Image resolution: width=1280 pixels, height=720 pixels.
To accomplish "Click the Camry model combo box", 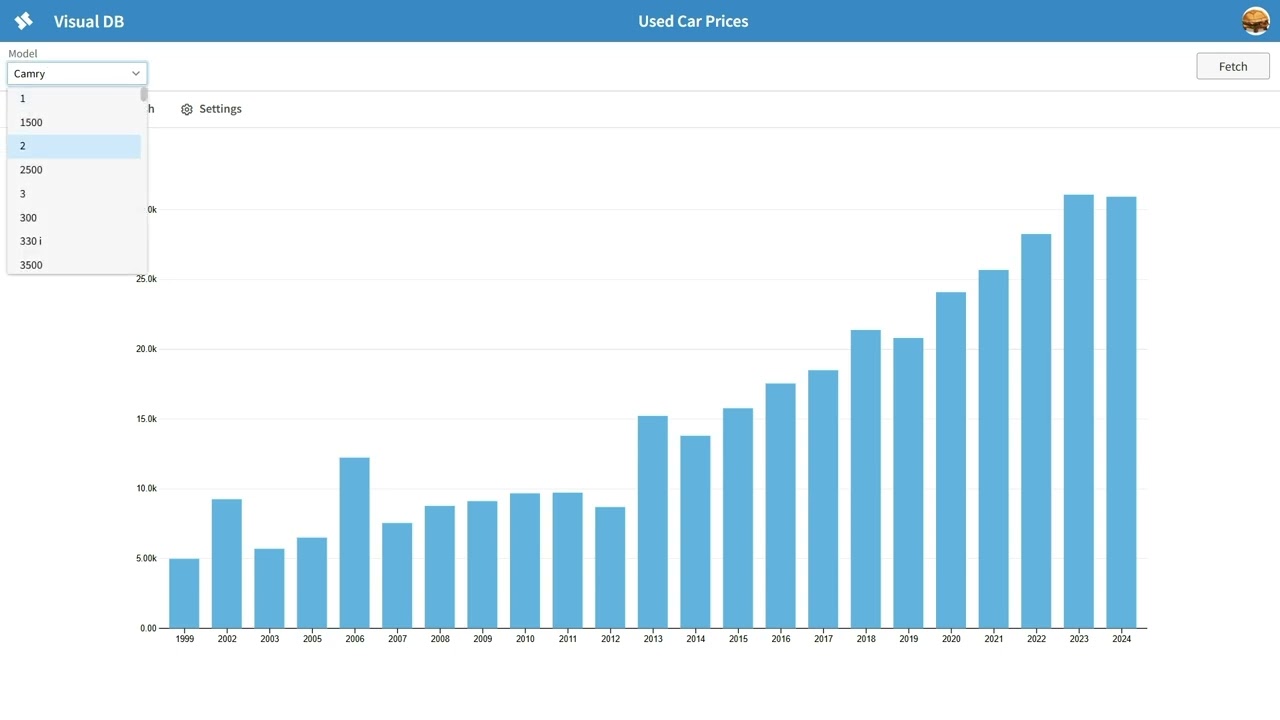I will (x=77, y=73).
